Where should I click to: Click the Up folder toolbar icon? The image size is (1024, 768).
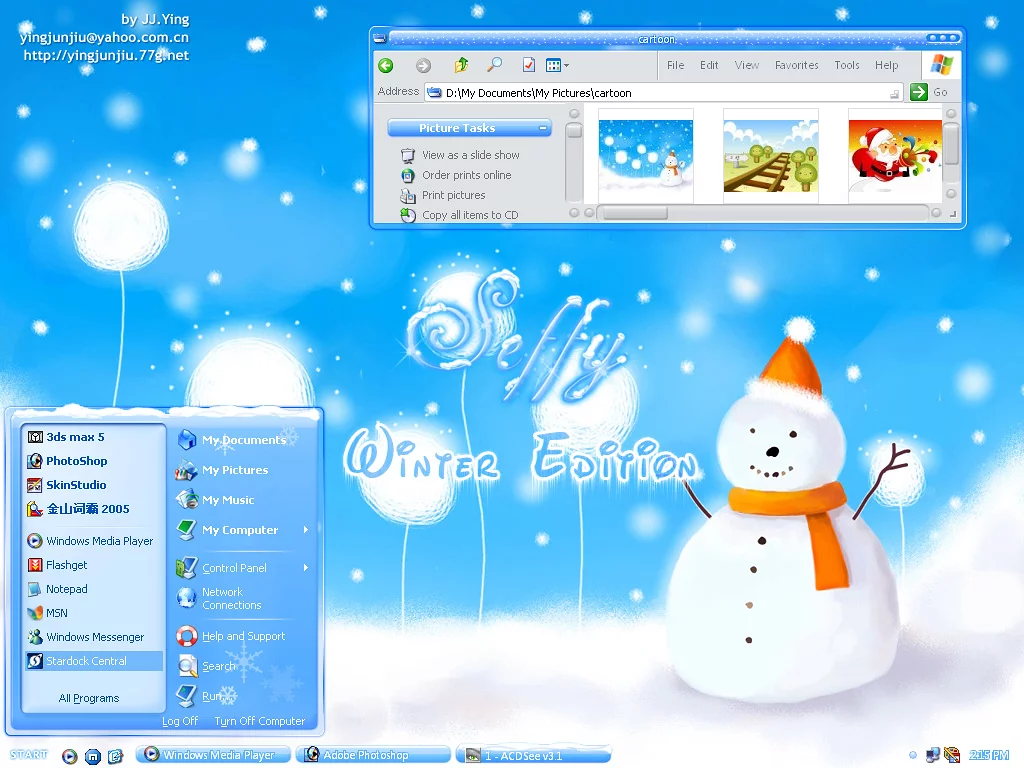click(x=461, y=66)
